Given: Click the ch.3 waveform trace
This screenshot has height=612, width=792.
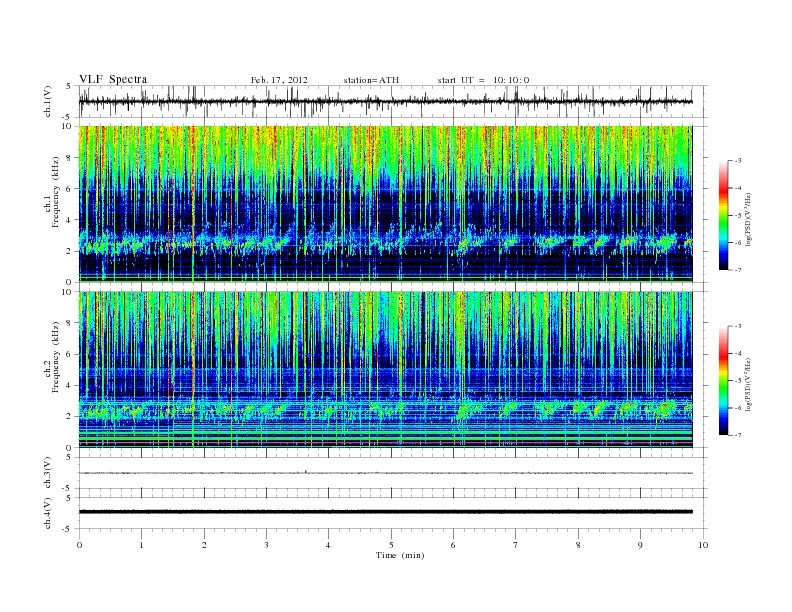Looking at the screenshot, I should pyautogui.click(x=385, y=473).
